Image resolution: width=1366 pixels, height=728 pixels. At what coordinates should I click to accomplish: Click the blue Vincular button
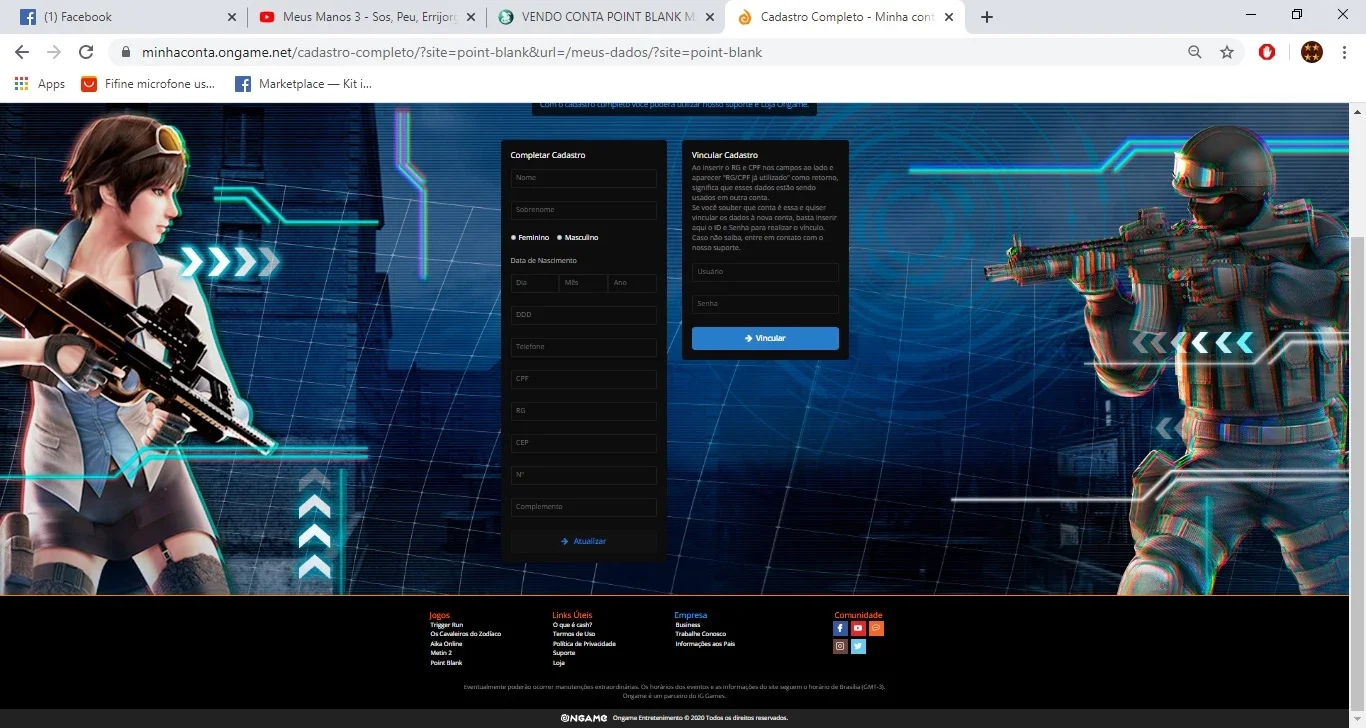[765, 338]
